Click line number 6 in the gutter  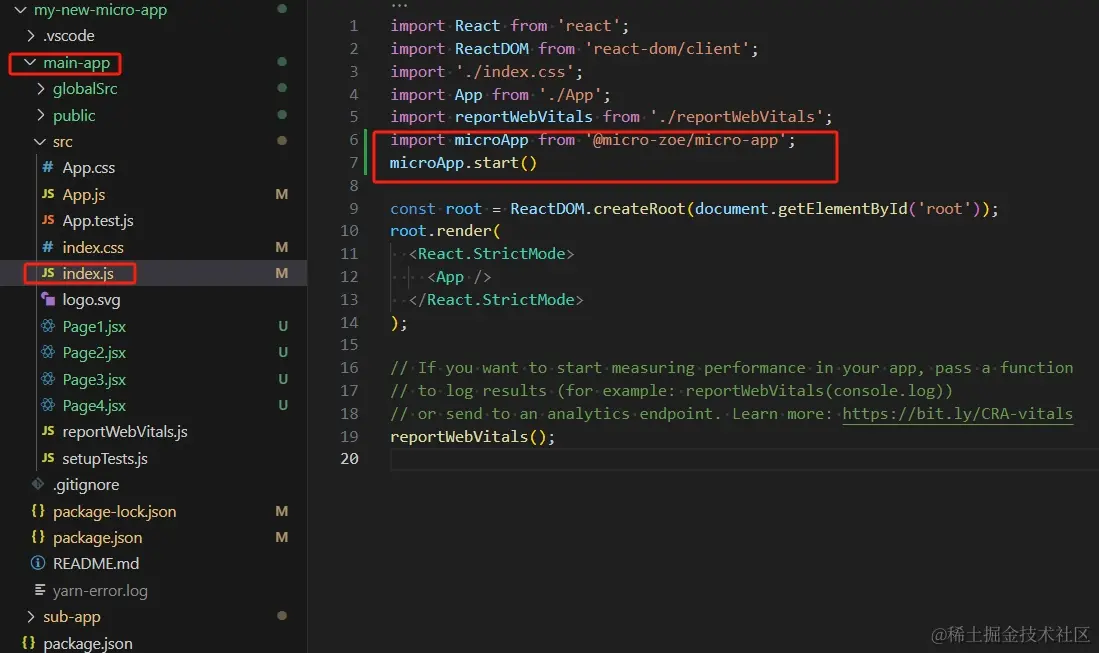pyautogui.click(x=353, y=139)
